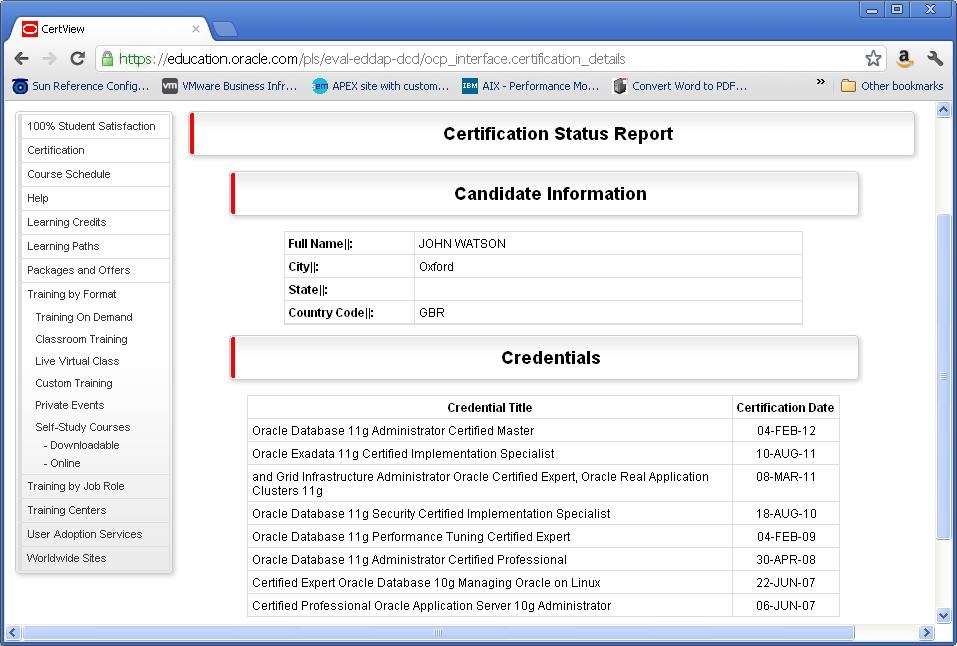Screen dimensions: 957x646
Task: Open the Other bookmarks folder
Action: coord(892,86)
